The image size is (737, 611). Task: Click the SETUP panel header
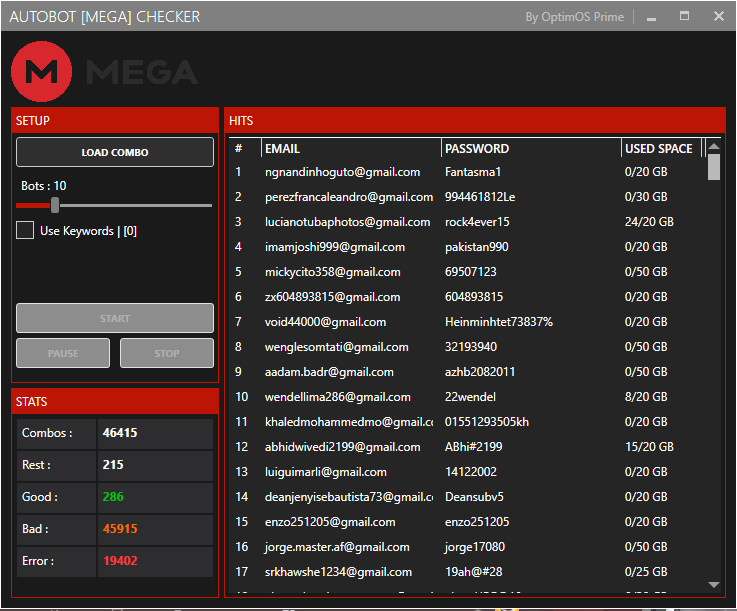(x=115, y=120)
